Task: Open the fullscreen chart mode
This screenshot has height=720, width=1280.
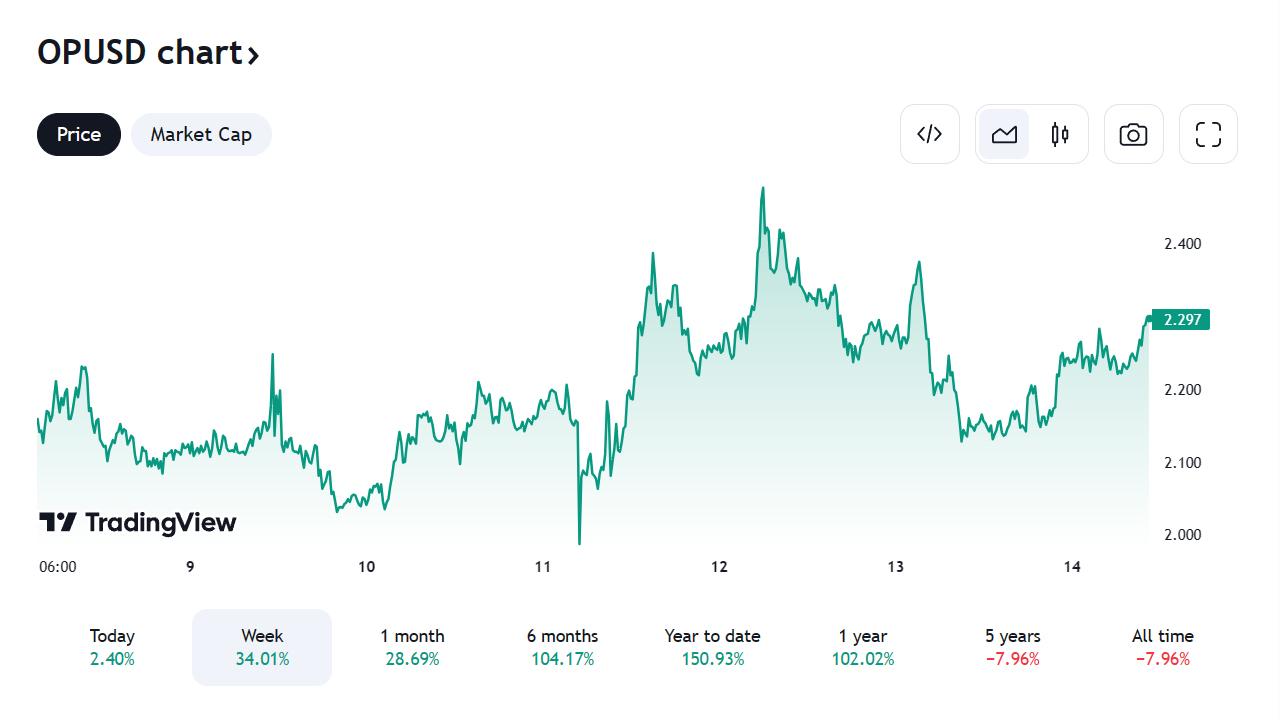Action: [1208, 134]
